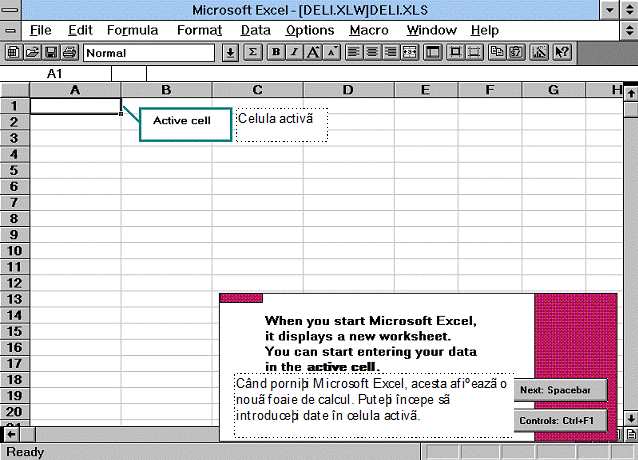Screen dimensions: 638x460
Task: Click the vertical scrollbar down arrow
Action: click(x=631, y=419)
